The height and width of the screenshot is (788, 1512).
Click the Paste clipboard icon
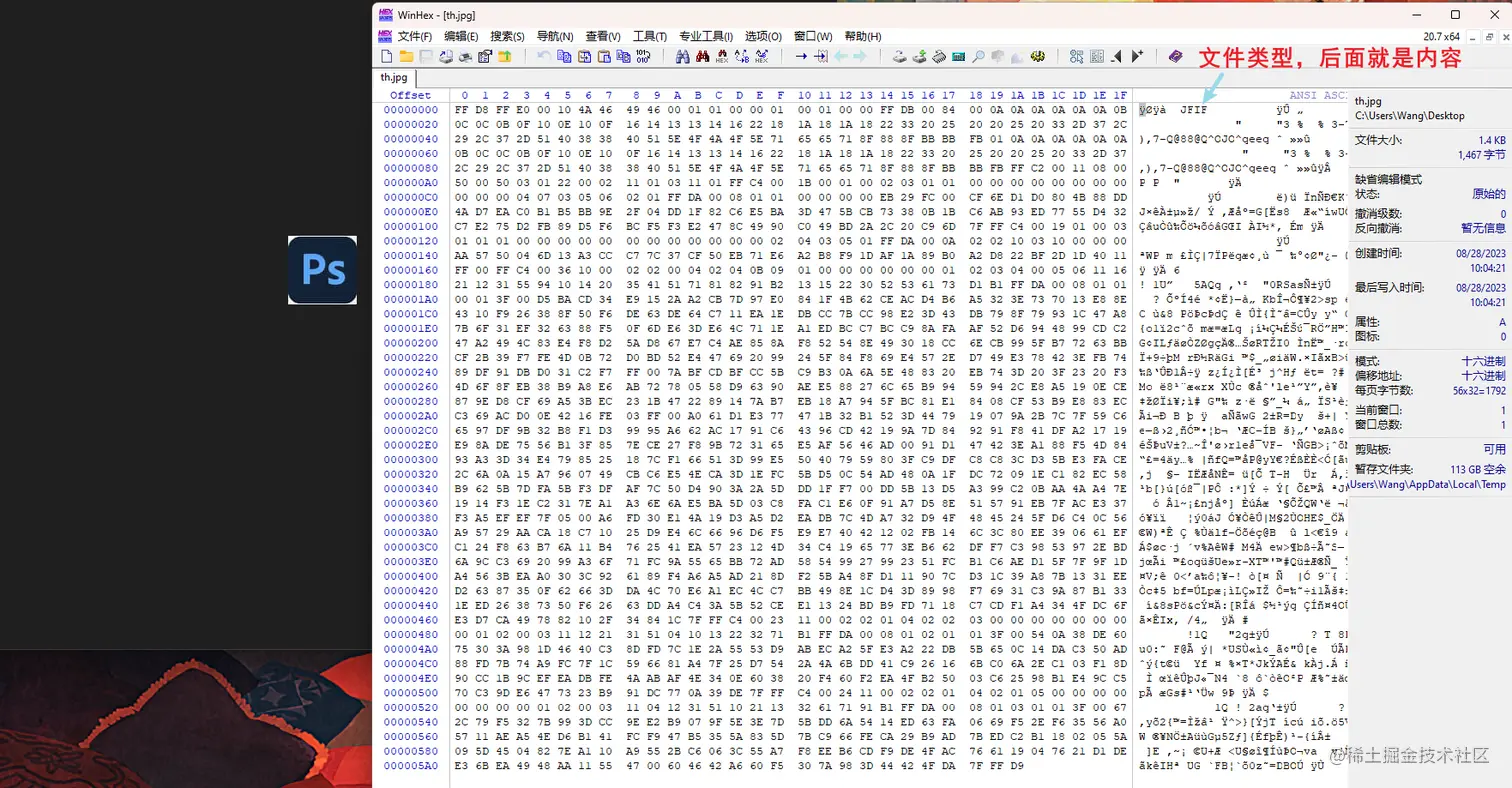click(604, 56)
